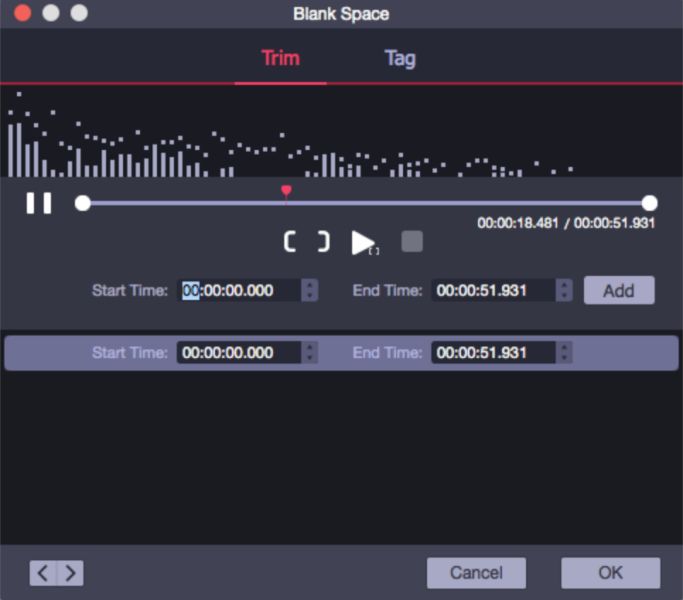Switch to the Tag tab
The width and height of the screenshot is (683, 600).
[x=400, y=58]
